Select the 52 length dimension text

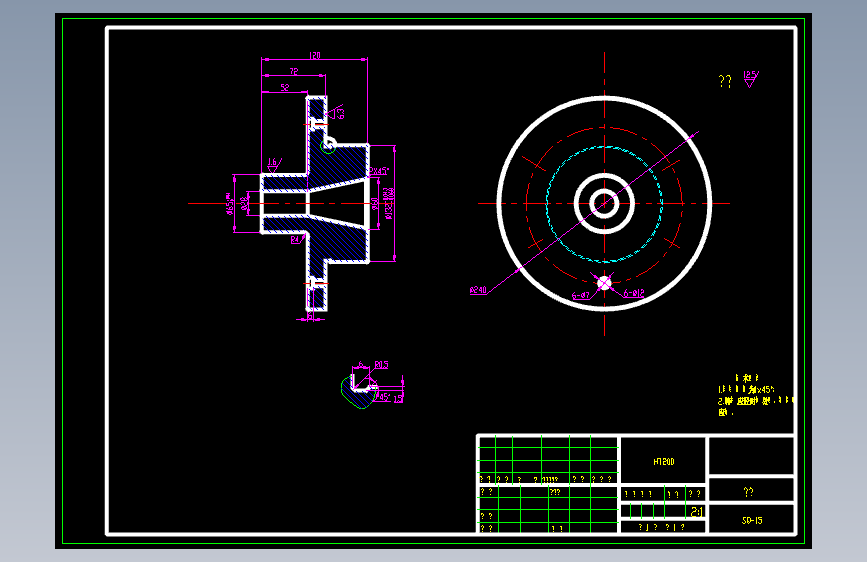[x=284, y=87]
